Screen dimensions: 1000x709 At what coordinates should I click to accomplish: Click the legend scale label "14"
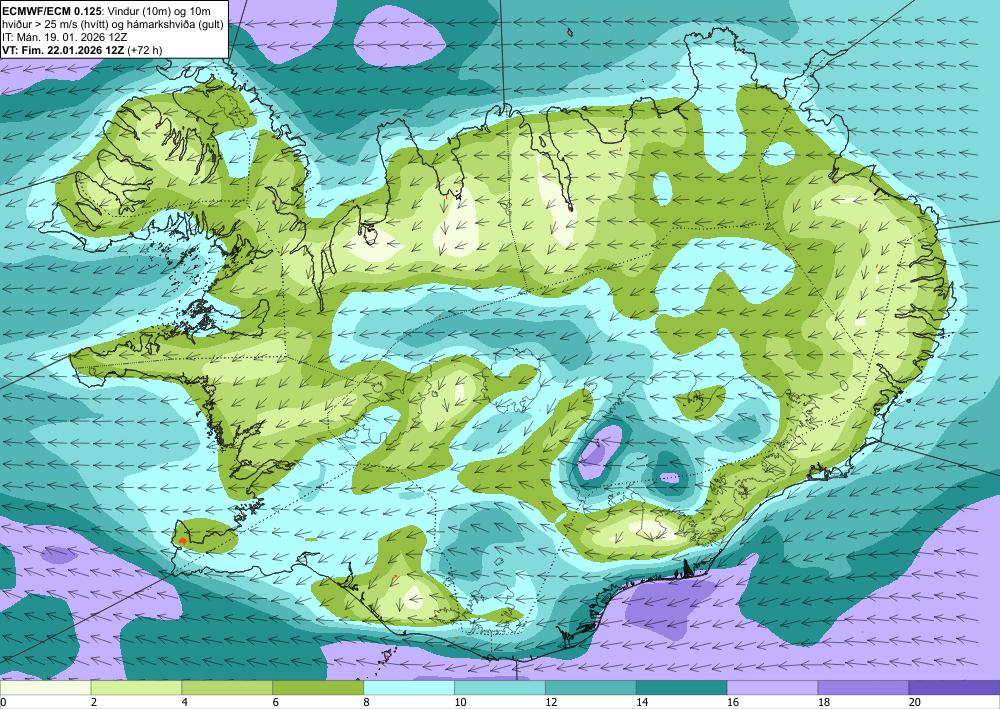[642, 702]
